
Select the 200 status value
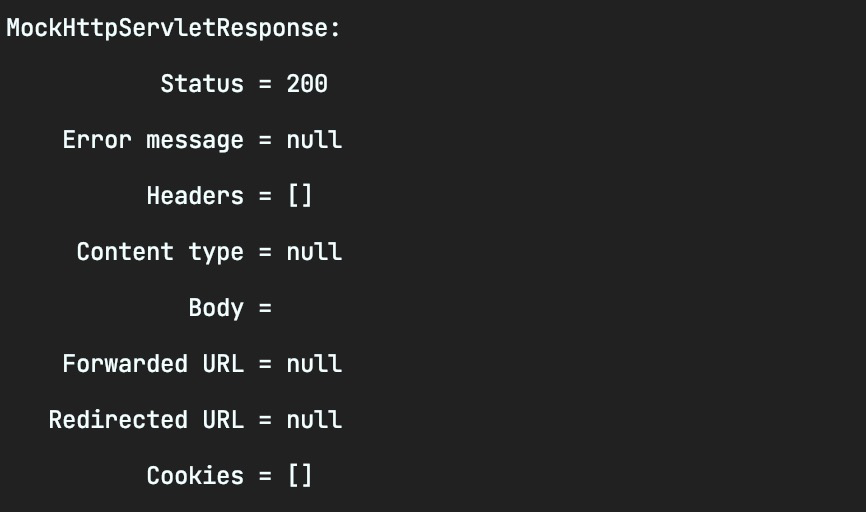[307, 84]
